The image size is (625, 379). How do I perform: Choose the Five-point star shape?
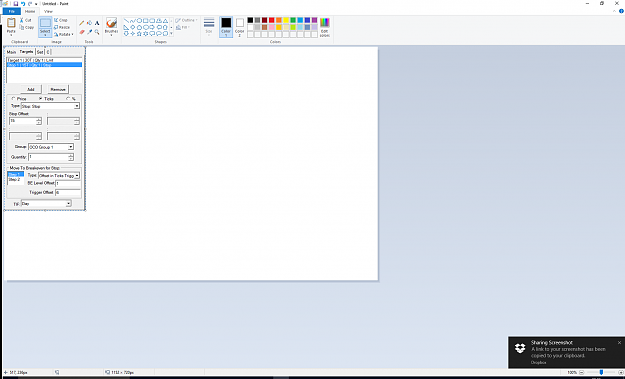point(139,34)
